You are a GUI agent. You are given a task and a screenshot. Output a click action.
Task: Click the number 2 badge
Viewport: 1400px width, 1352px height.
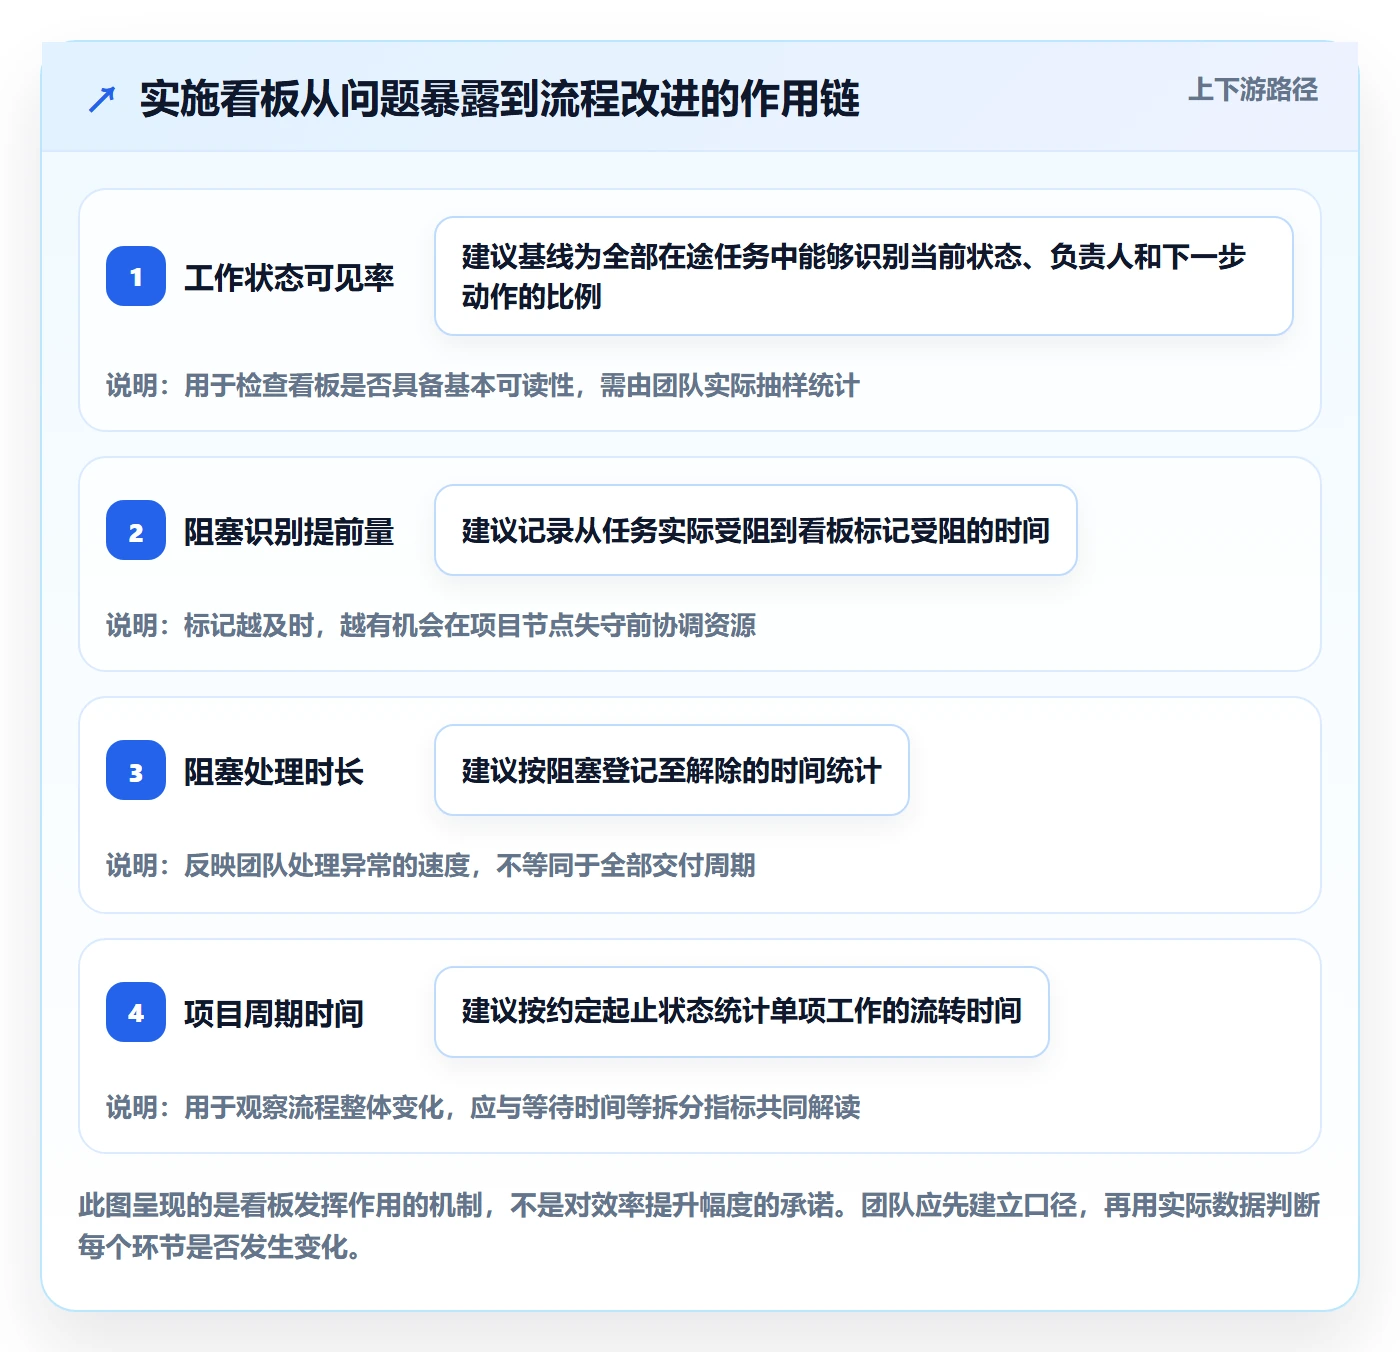pos(136,530)
